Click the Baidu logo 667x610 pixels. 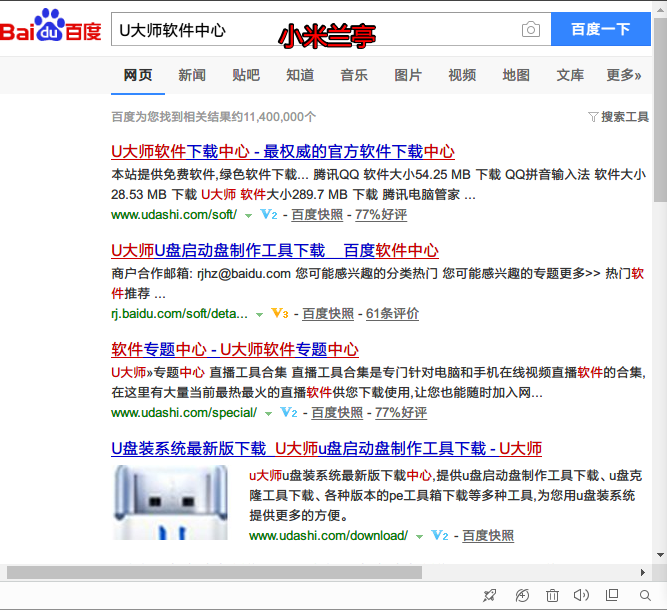(51, 26)
